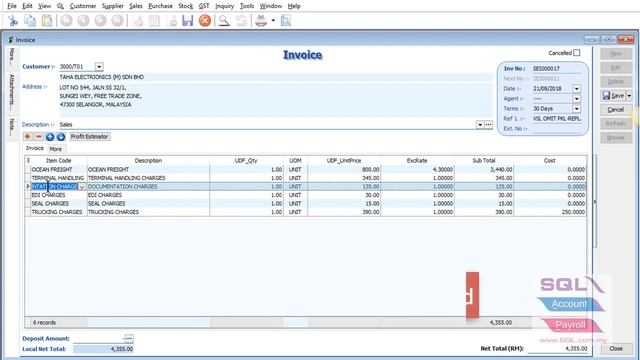Image resolution: width=640 pixels, height=360 pixels.
Task: Click the Cancel button in right panel
Action: [x=616, y=110]
